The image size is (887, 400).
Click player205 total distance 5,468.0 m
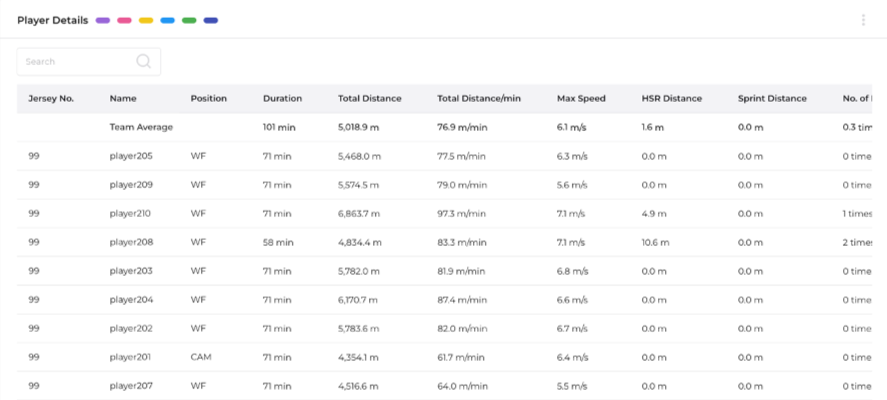pyautogui.click(x=360, y=156)
